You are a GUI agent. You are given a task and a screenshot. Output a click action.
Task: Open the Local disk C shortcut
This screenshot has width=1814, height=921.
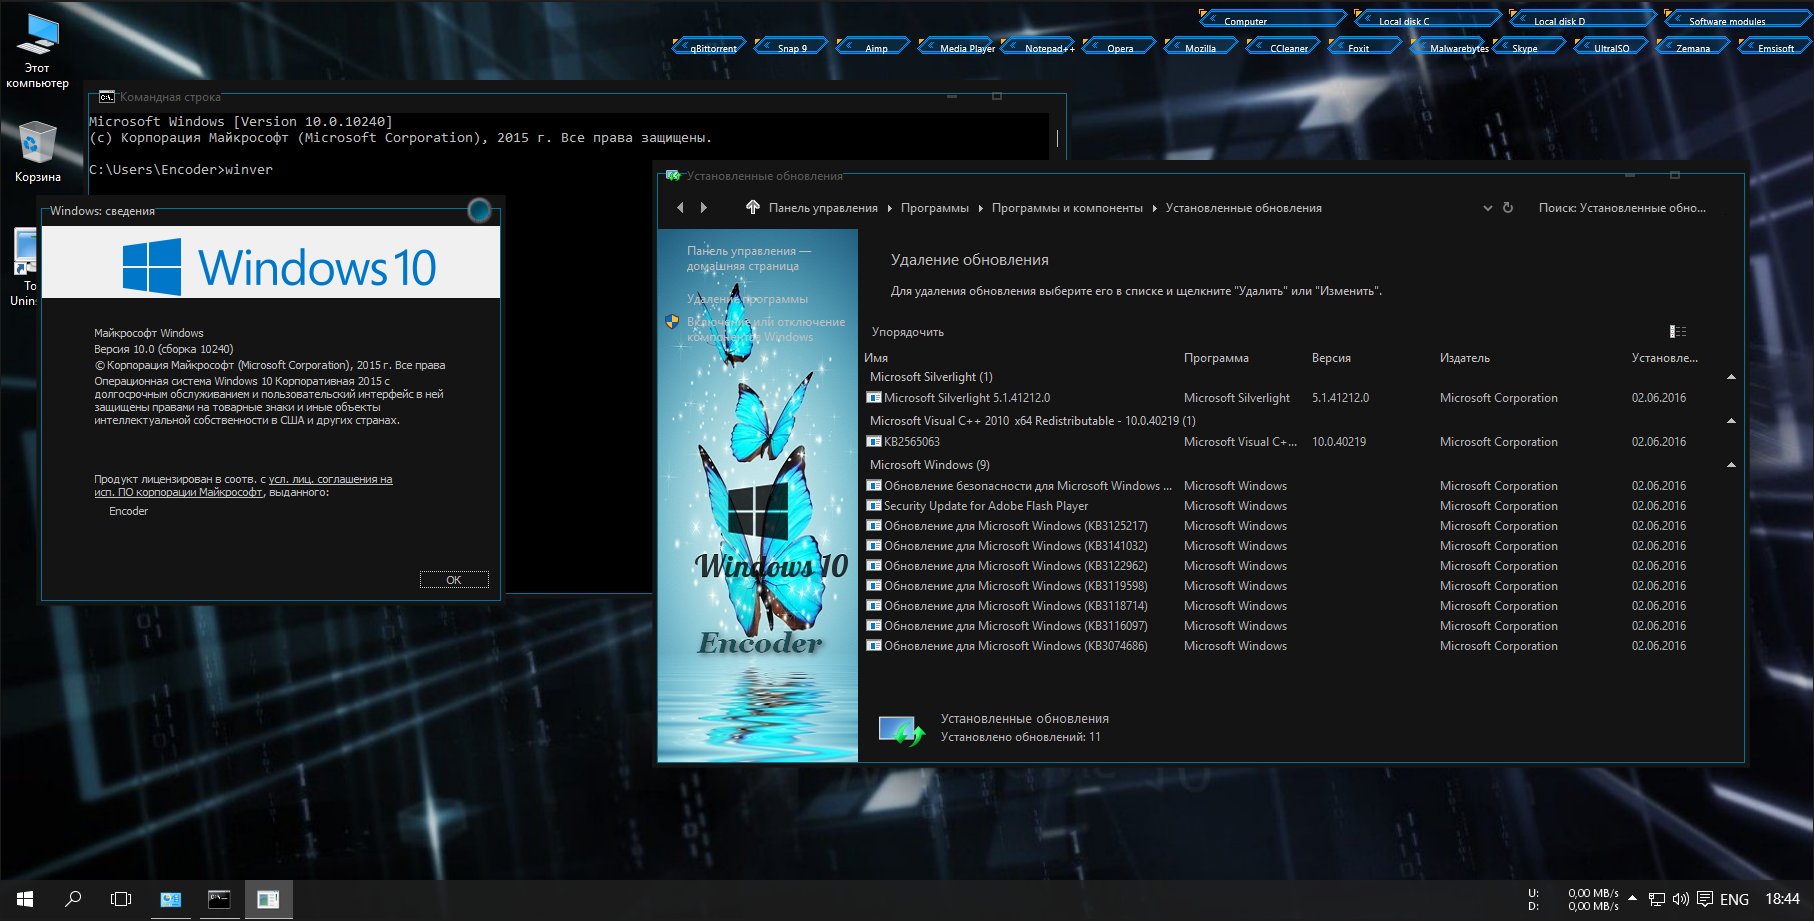coord(1427,19)
